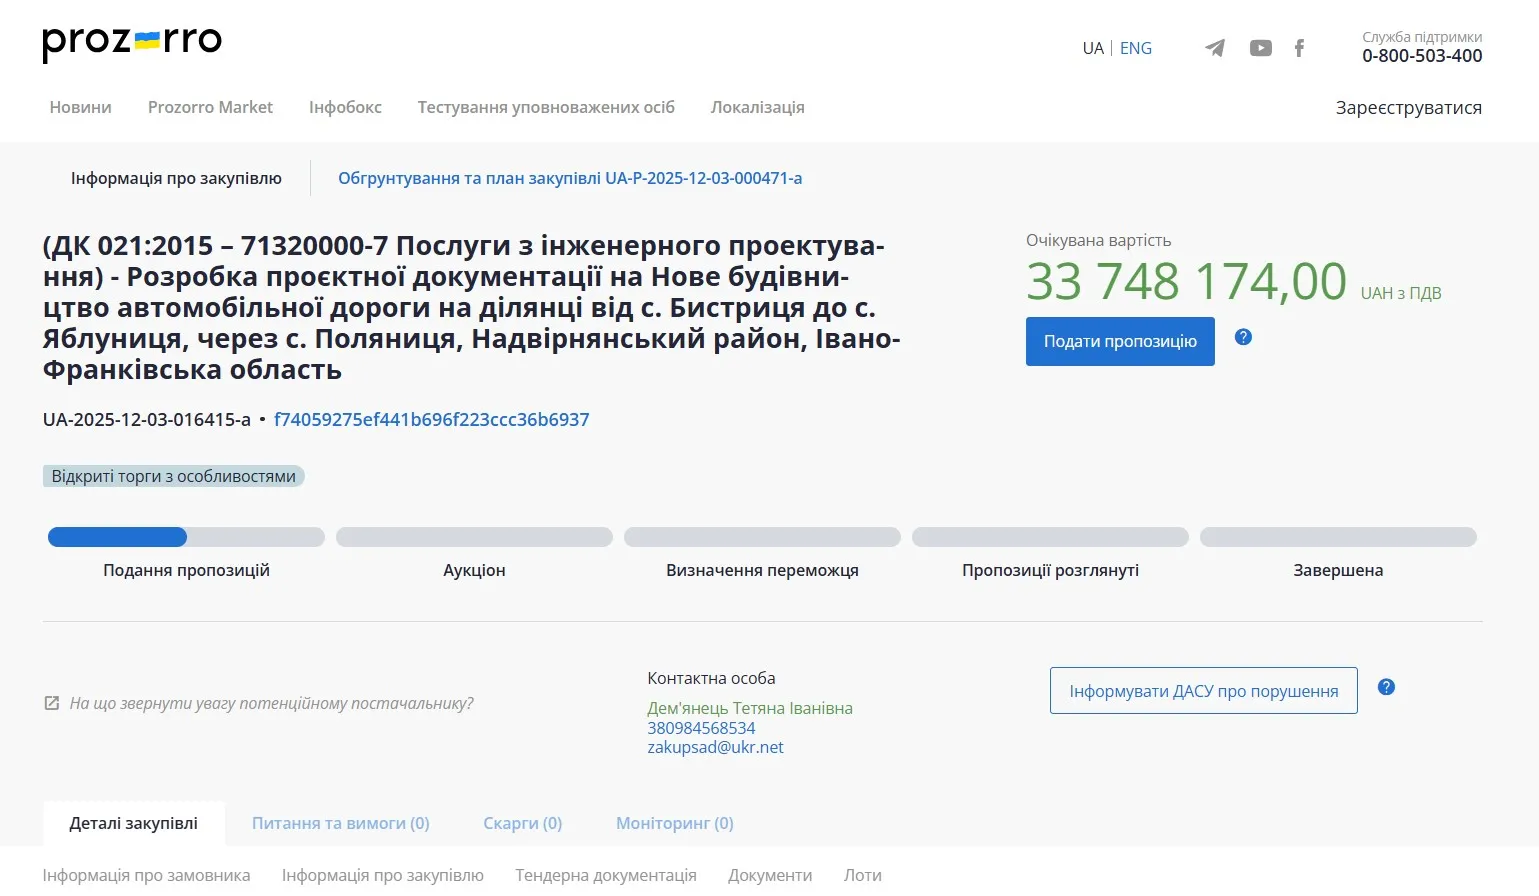This screenshot has height=896, width=1539.
Task: Switch to the Скарги (0) tab
Action: [521, 822]
